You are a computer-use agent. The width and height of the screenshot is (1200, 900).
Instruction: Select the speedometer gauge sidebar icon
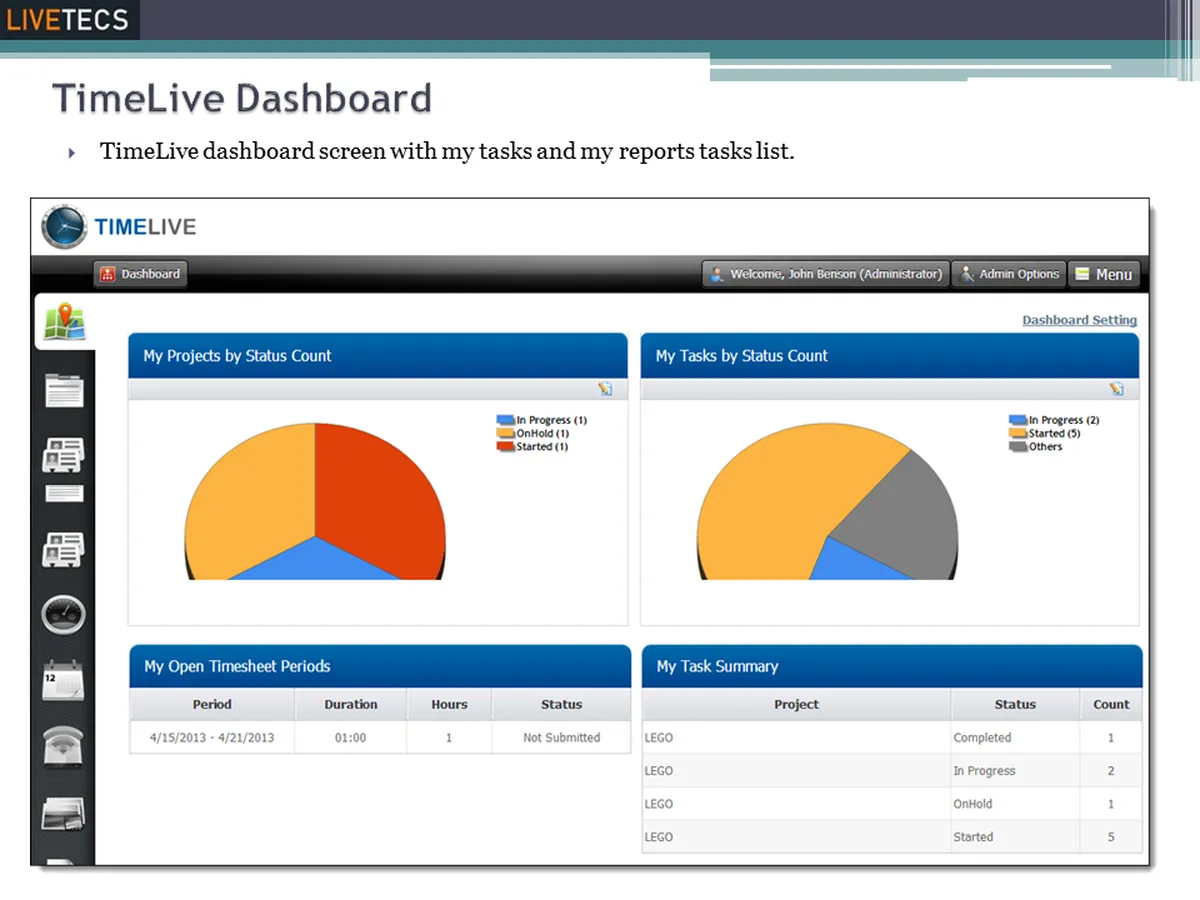coord(64,614)
